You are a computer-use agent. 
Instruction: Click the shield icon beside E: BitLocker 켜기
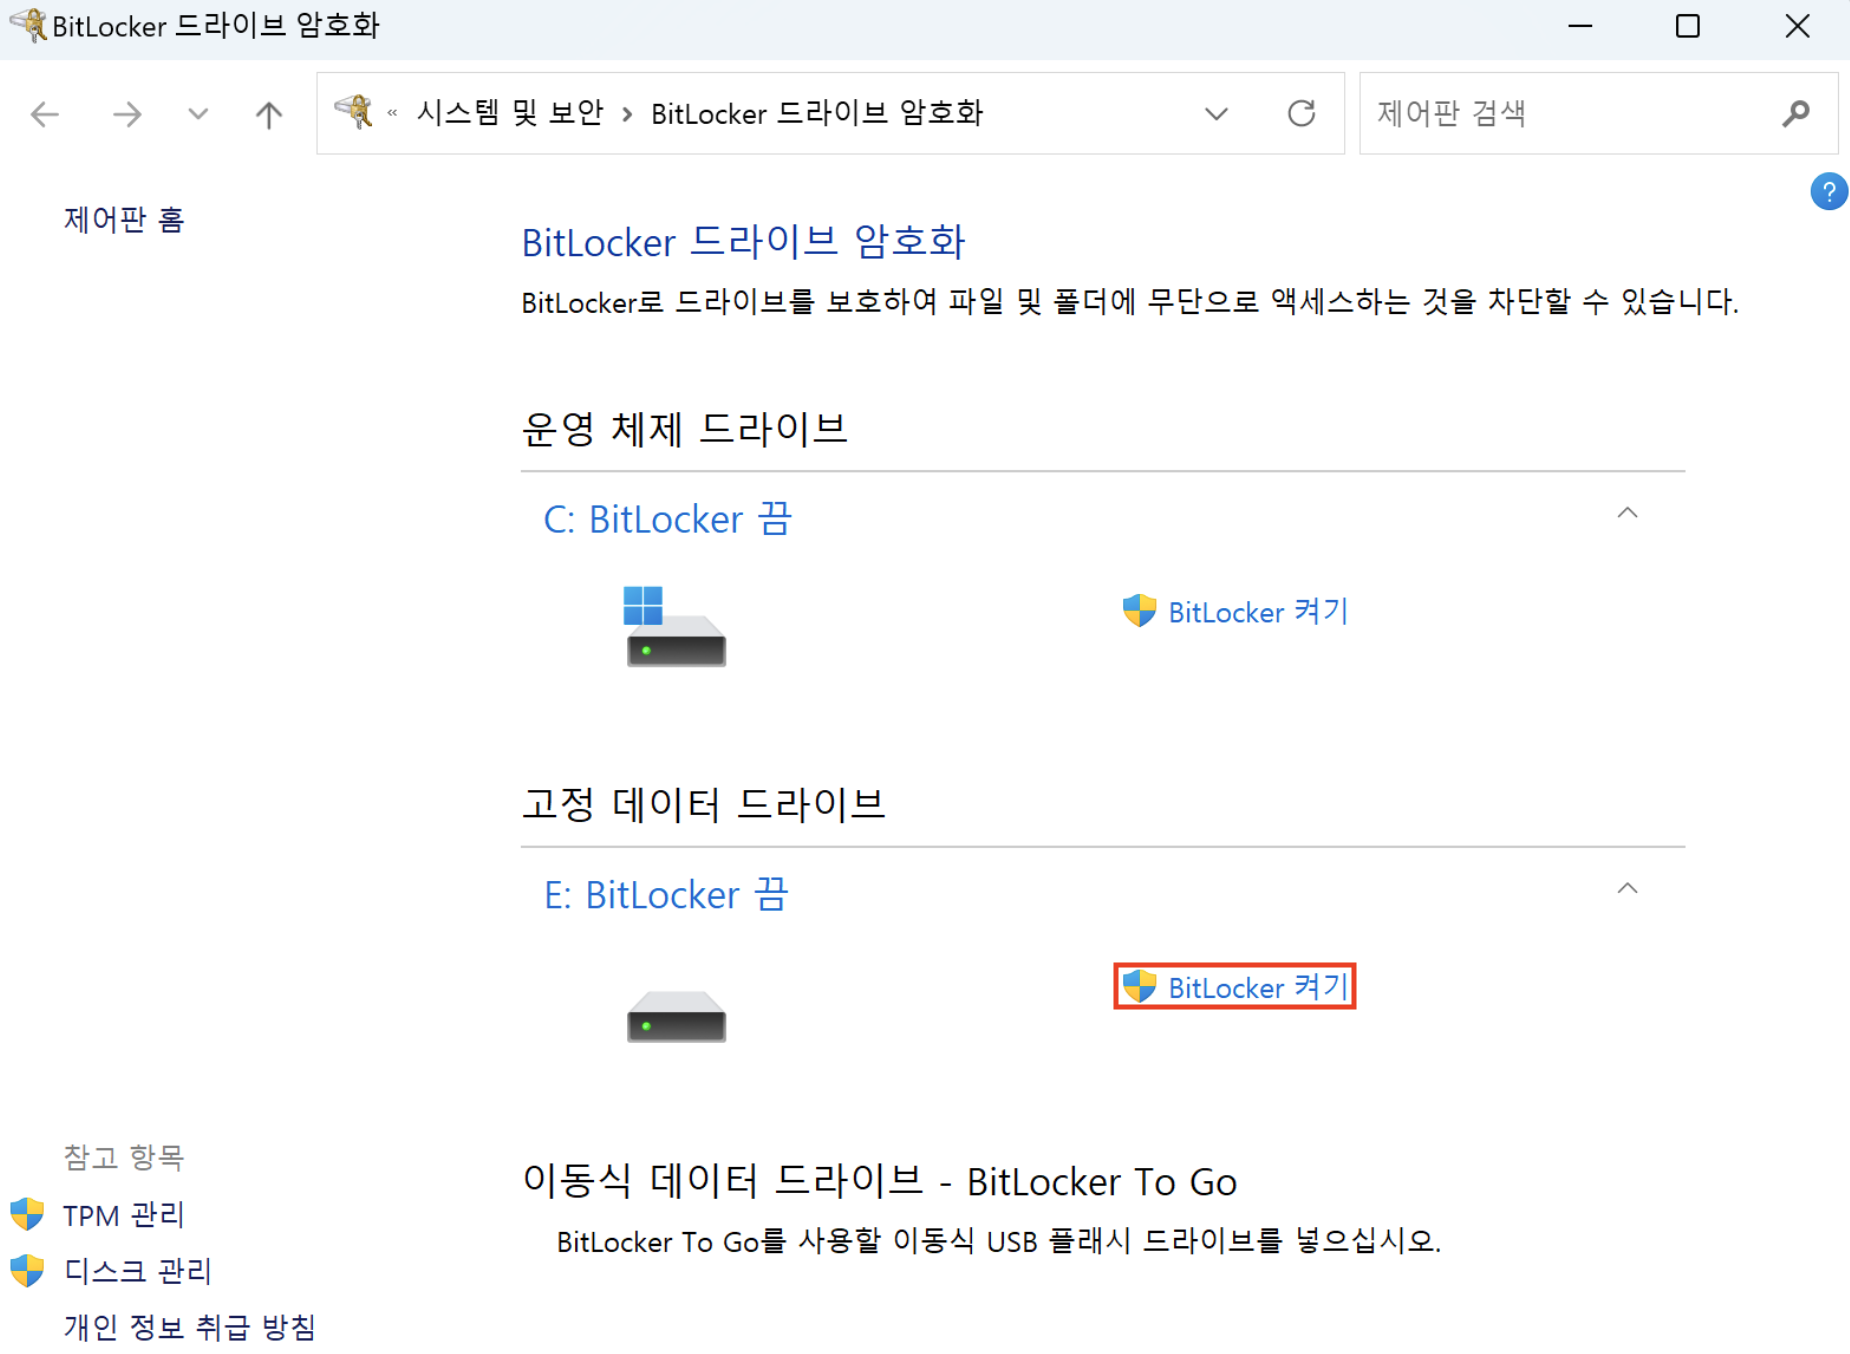tap(1139, 987)
